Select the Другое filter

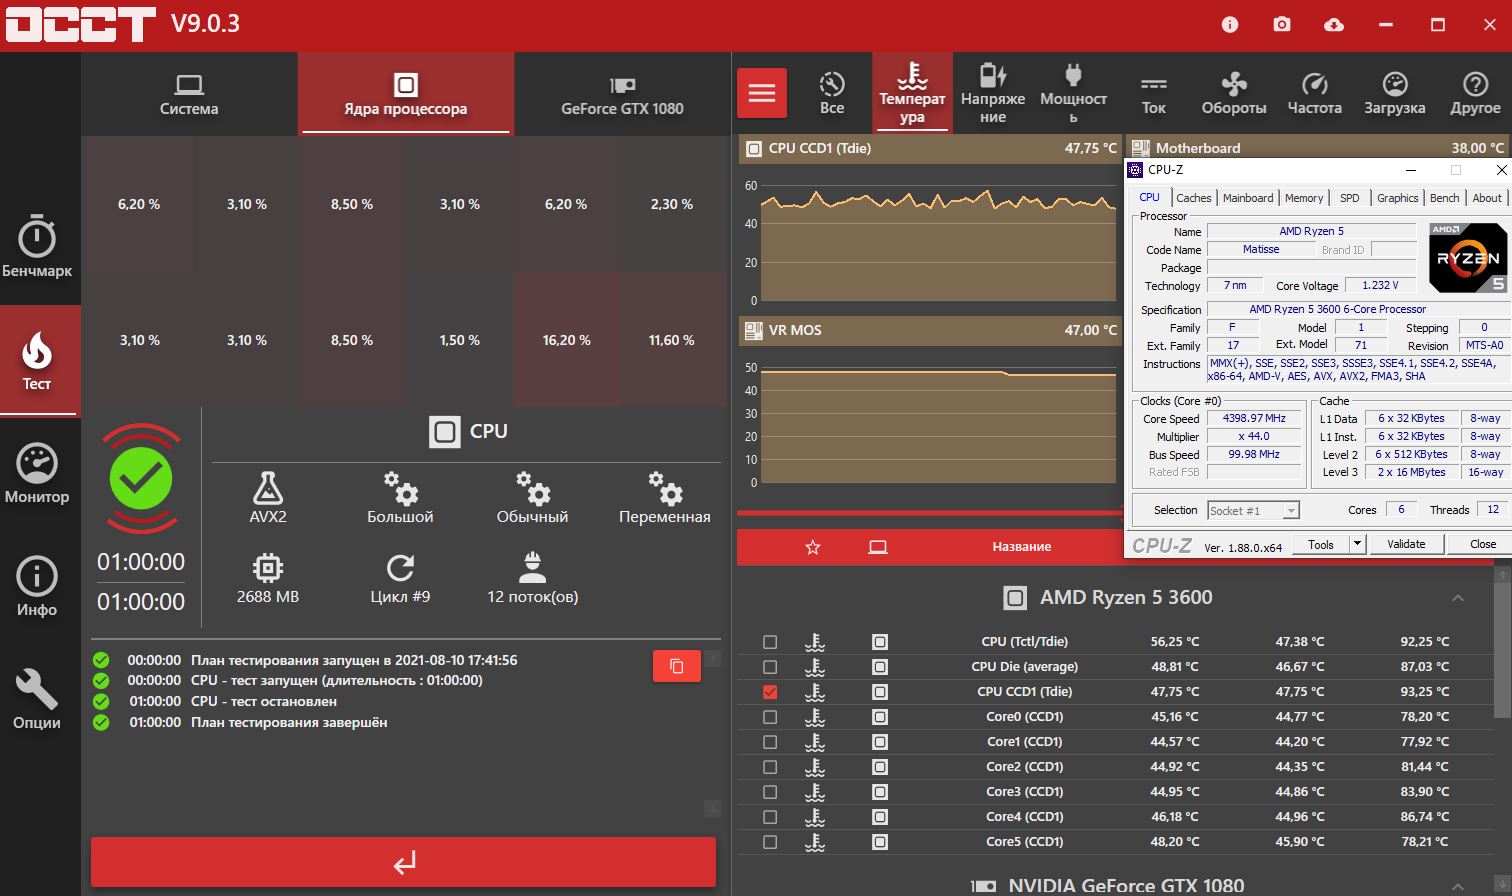pos(1475,93)
